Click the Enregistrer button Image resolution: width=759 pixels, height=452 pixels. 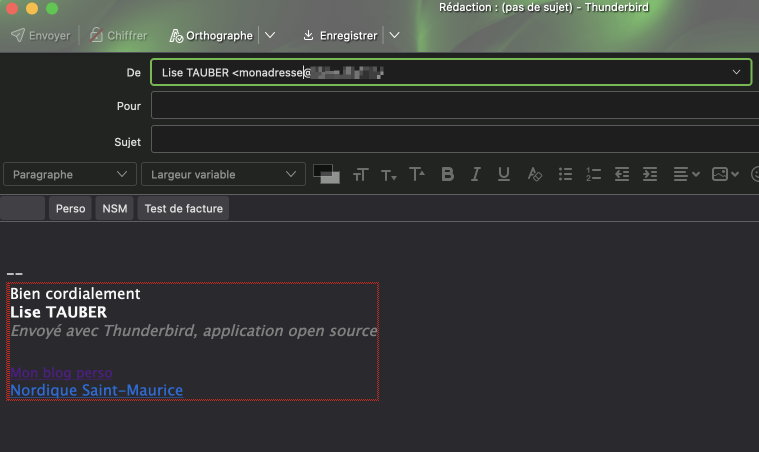tap(340, 35)
